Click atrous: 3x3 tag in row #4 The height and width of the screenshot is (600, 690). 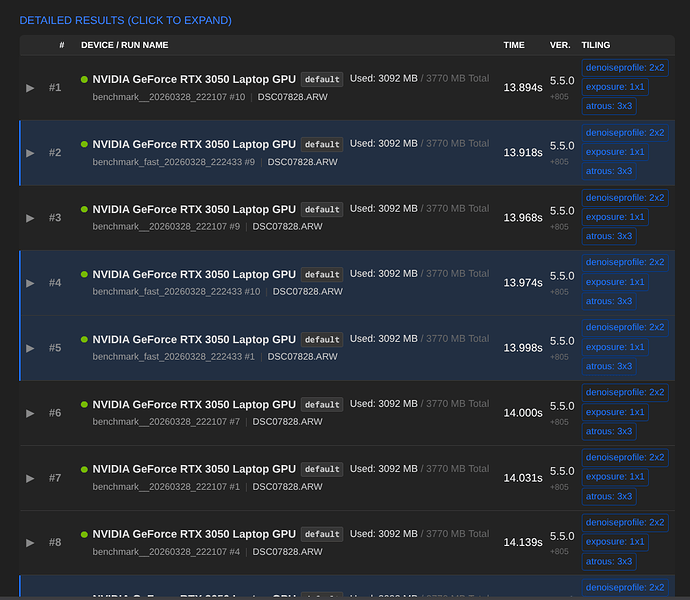click(609, 301)
